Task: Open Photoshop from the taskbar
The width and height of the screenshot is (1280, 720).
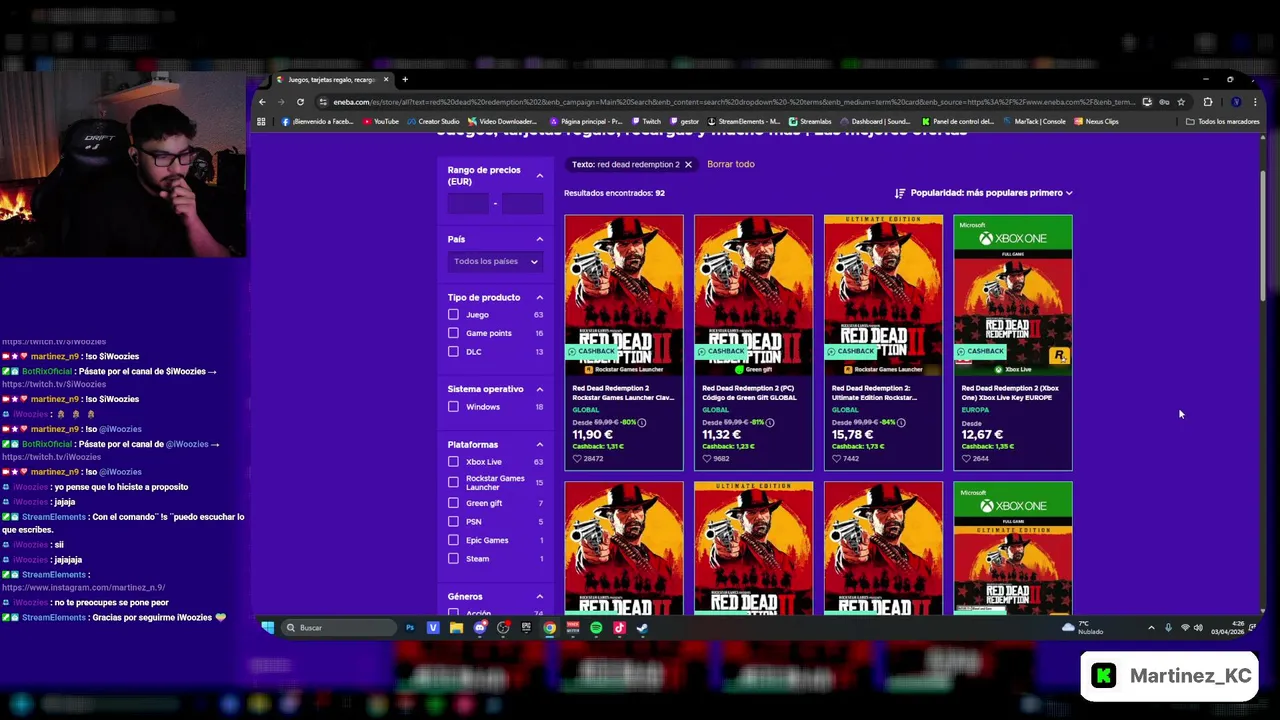Action: [x=410, y=628]
